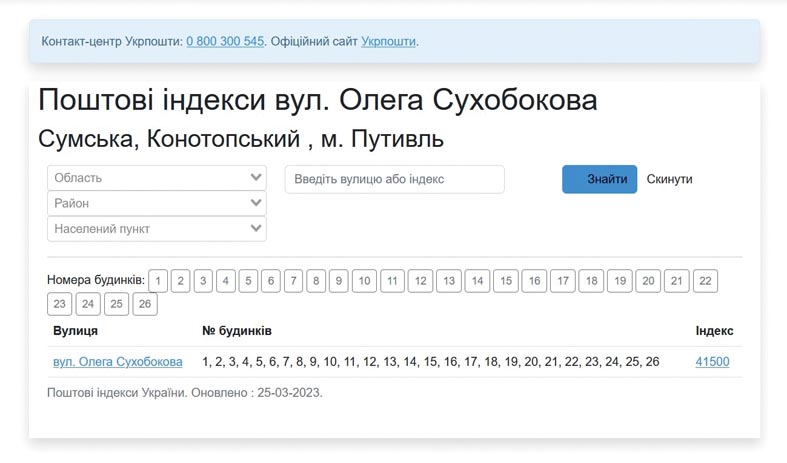
Task: Call link 0 800 300 545
Action: pyautogui.click(x=225, y=41)
